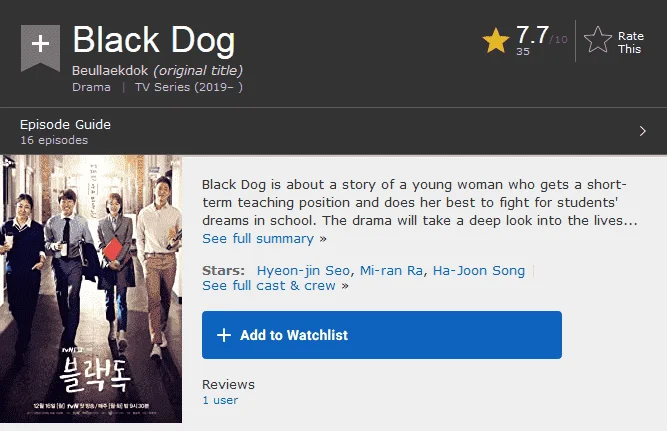
Task: Expand Episode Guide with the chevron arrow
Action: tap(642, 131)
